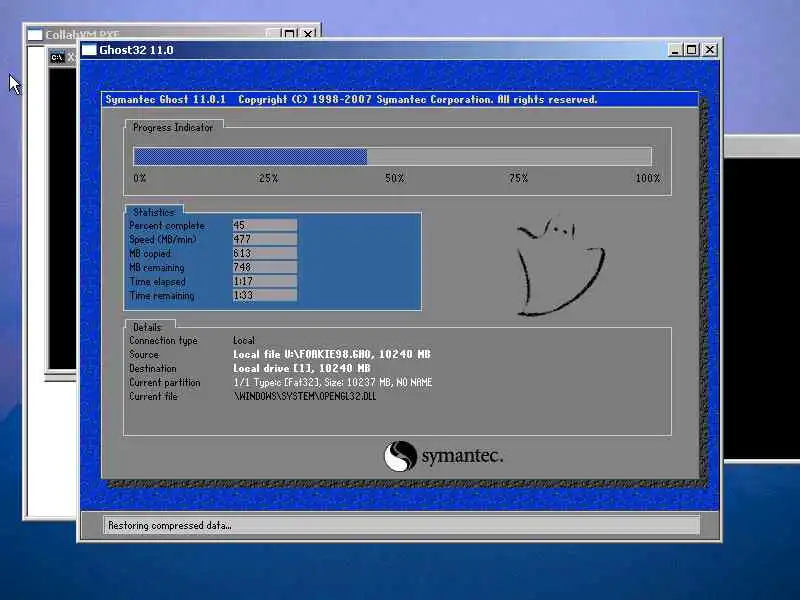Click the command prompt C:\ icon
800x600 pixels.
[x=57, y=57]
